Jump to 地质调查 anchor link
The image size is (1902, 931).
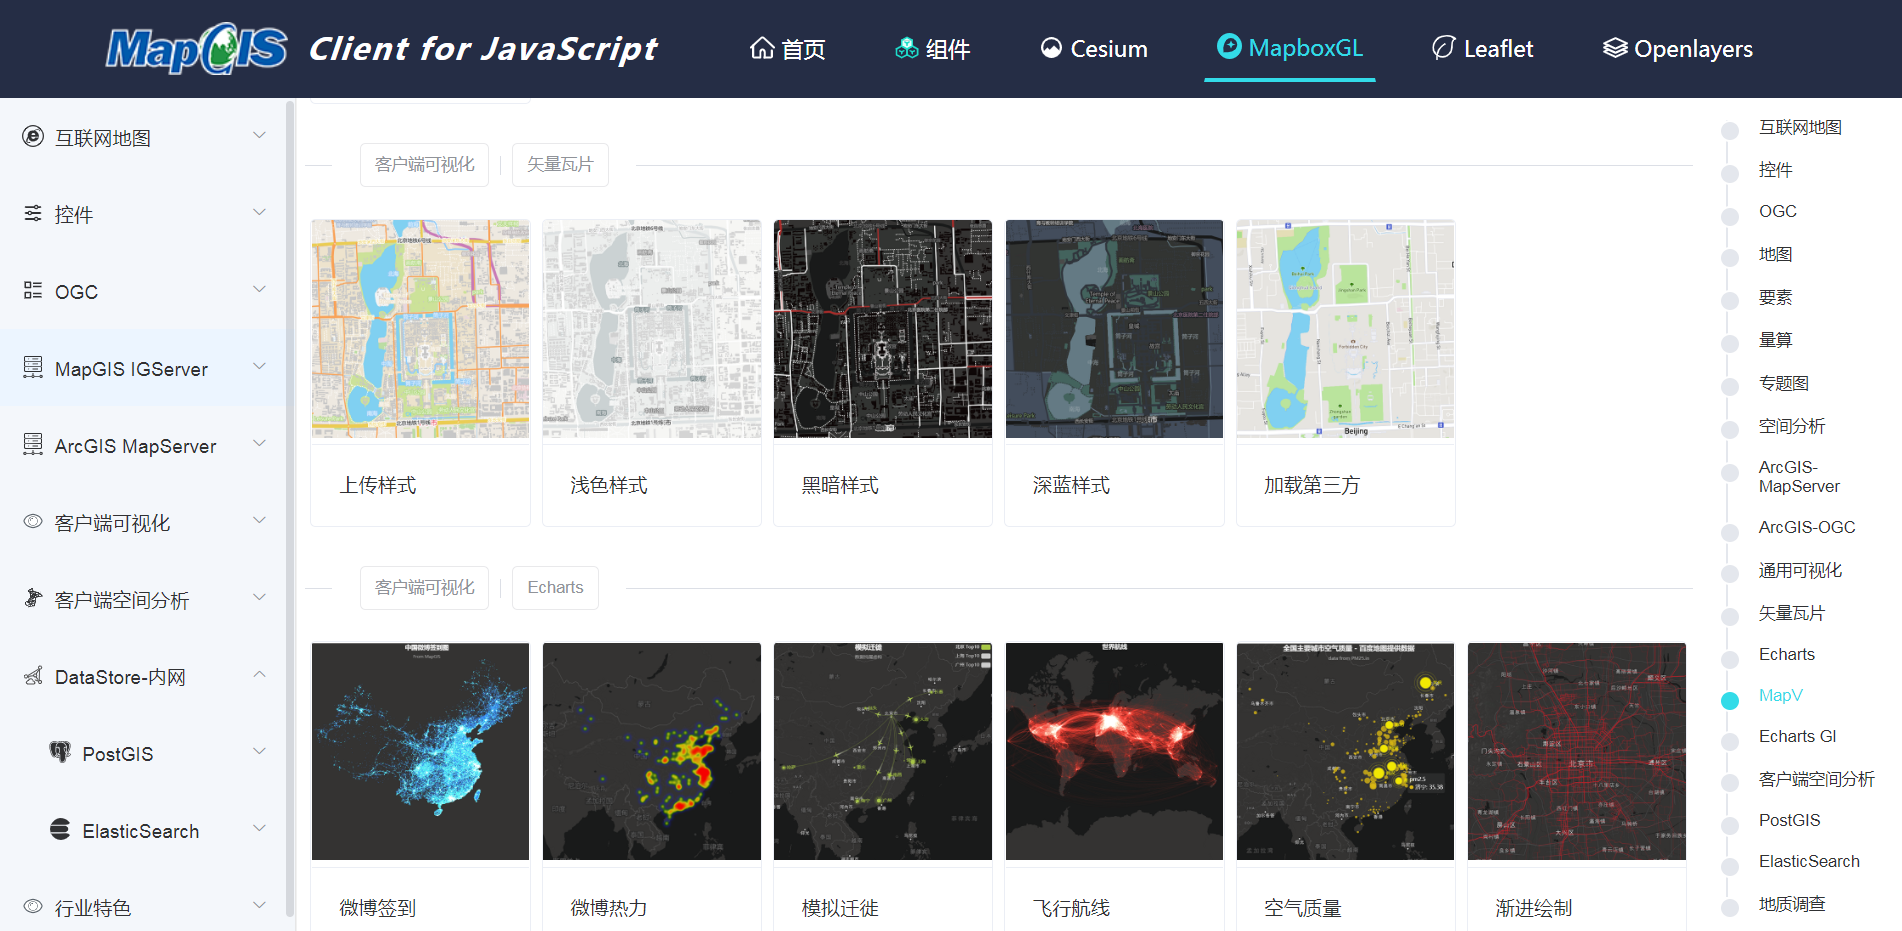click(1791, 904)
